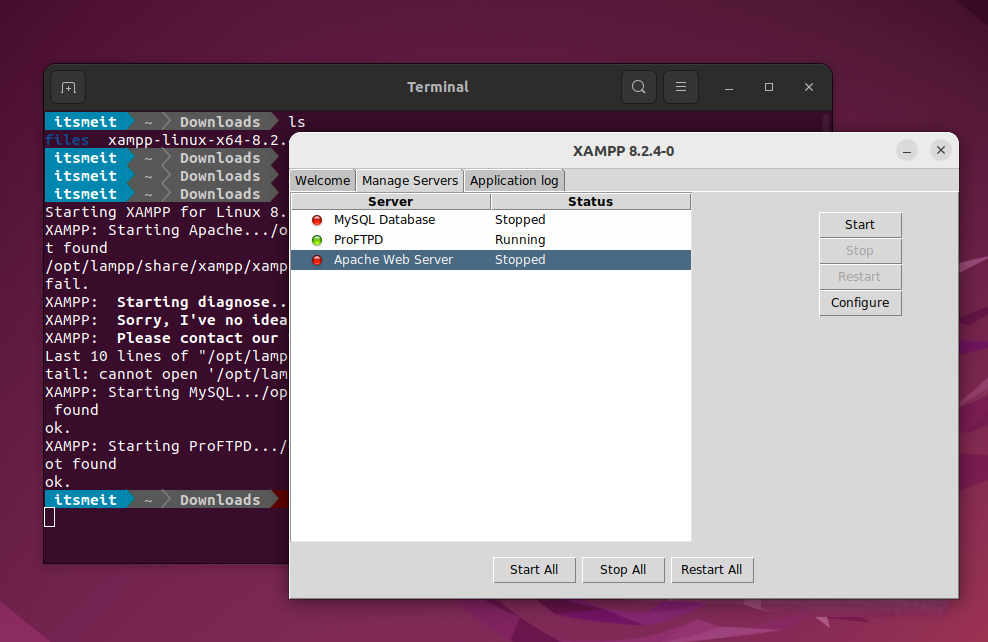
Task: Start the selected Apache Web Server
Action: tap(859, 224)
